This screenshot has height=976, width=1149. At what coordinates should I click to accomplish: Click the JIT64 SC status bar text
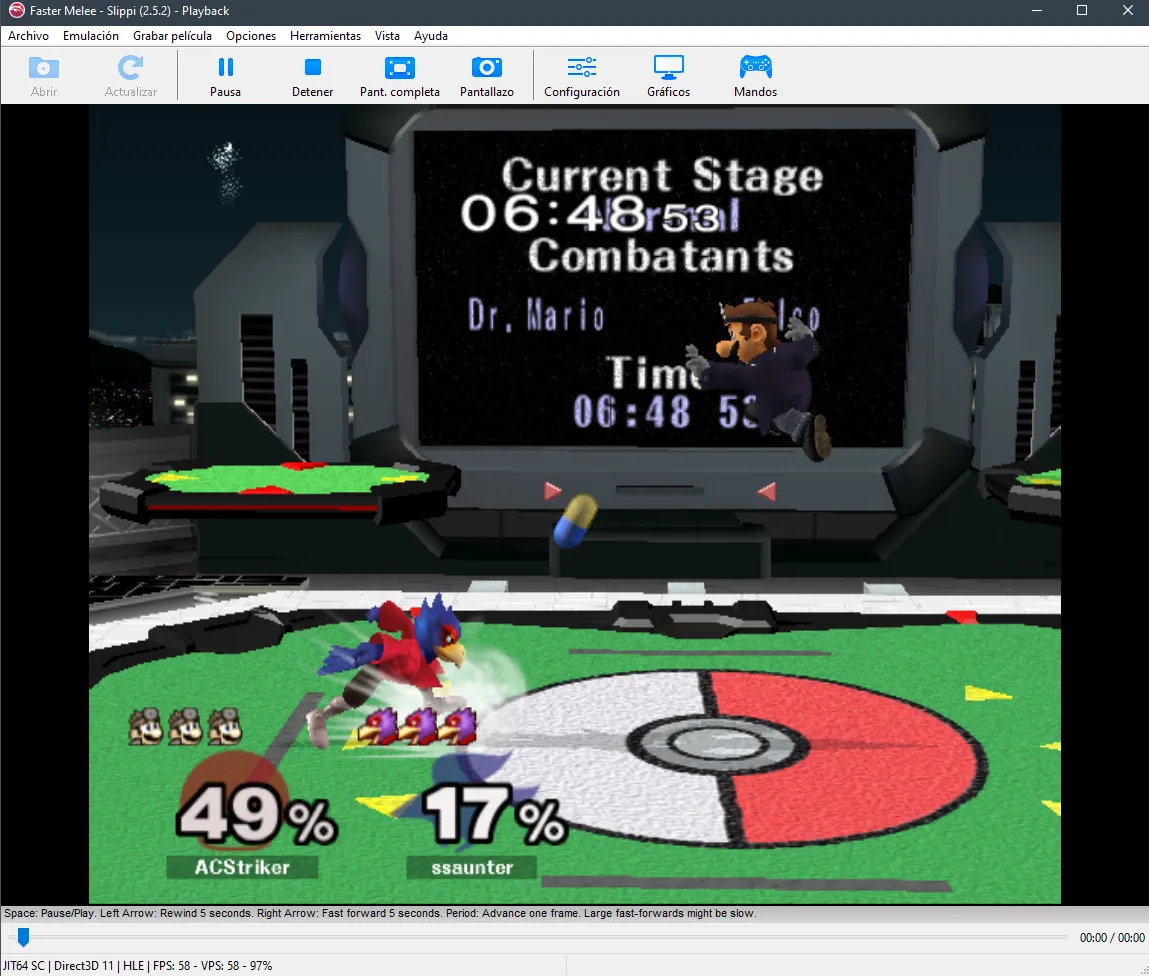click(x=138, y=966)
